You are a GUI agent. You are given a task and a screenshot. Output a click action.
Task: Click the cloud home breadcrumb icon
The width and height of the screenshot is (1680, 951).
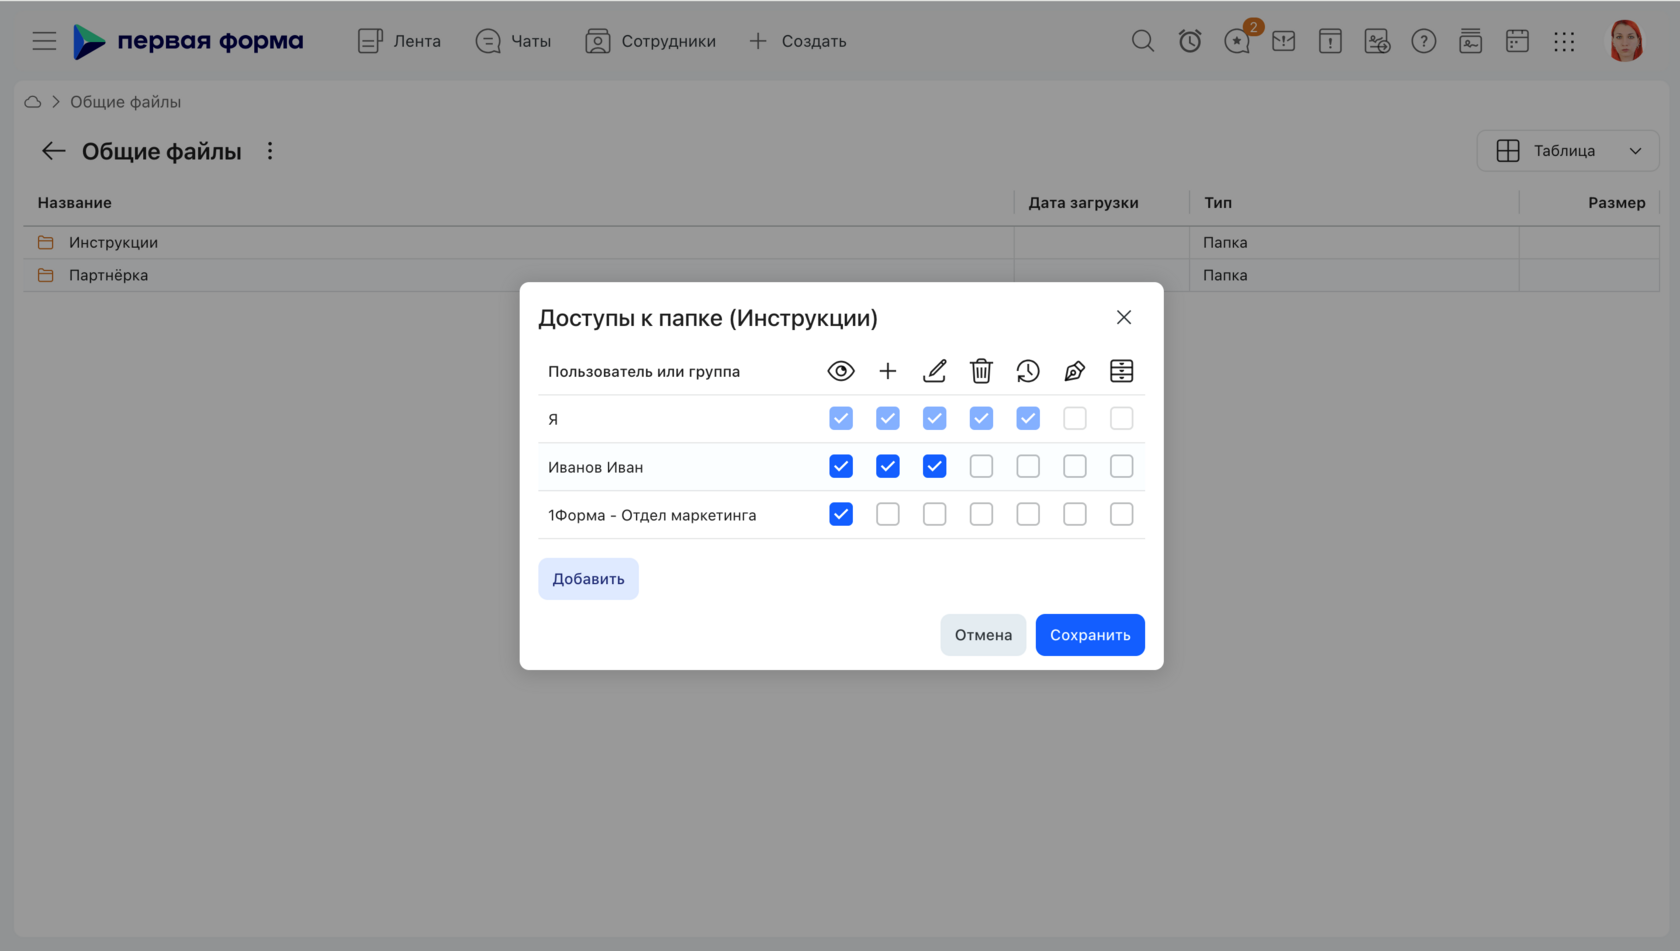[33, 102]
